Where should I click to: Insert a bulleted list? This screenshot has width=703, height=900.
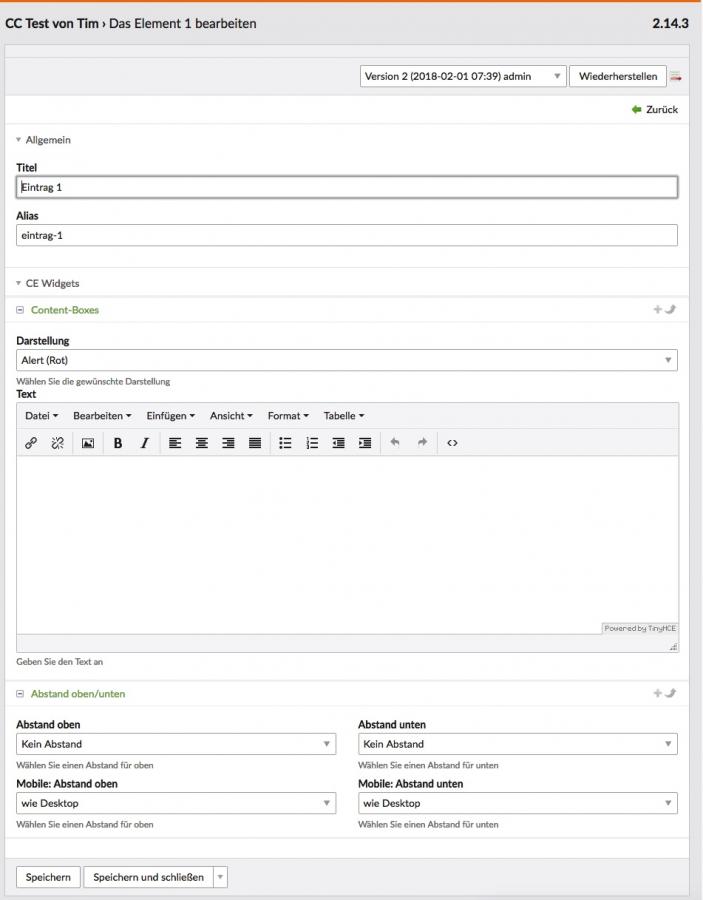coord(285,443)
